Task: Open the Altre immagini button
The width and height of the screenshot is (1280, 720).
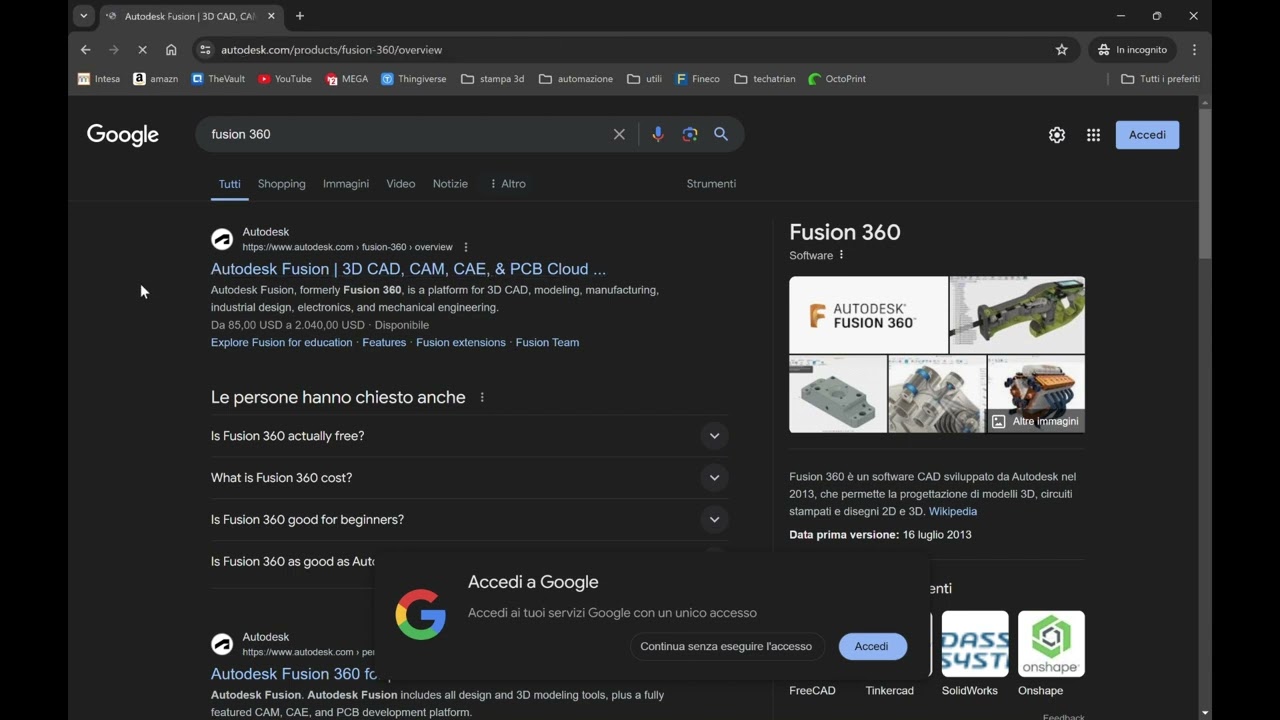Action: click(1036, 421)
